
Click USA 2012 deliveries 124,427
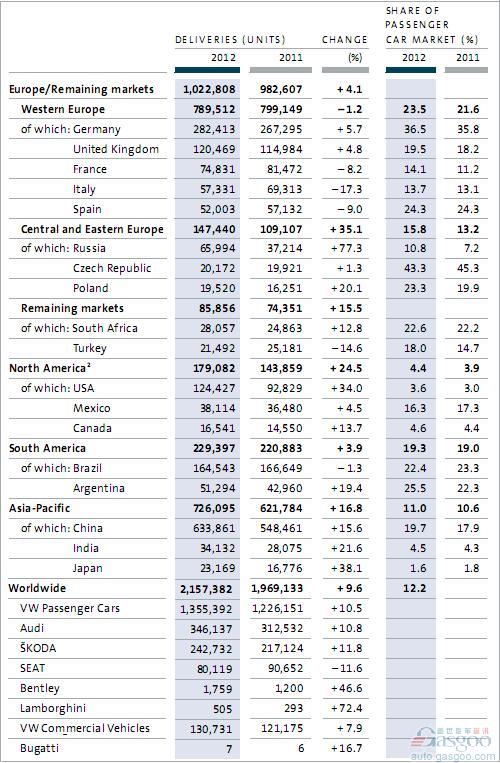pyautogui.click(x=214, y=388)
